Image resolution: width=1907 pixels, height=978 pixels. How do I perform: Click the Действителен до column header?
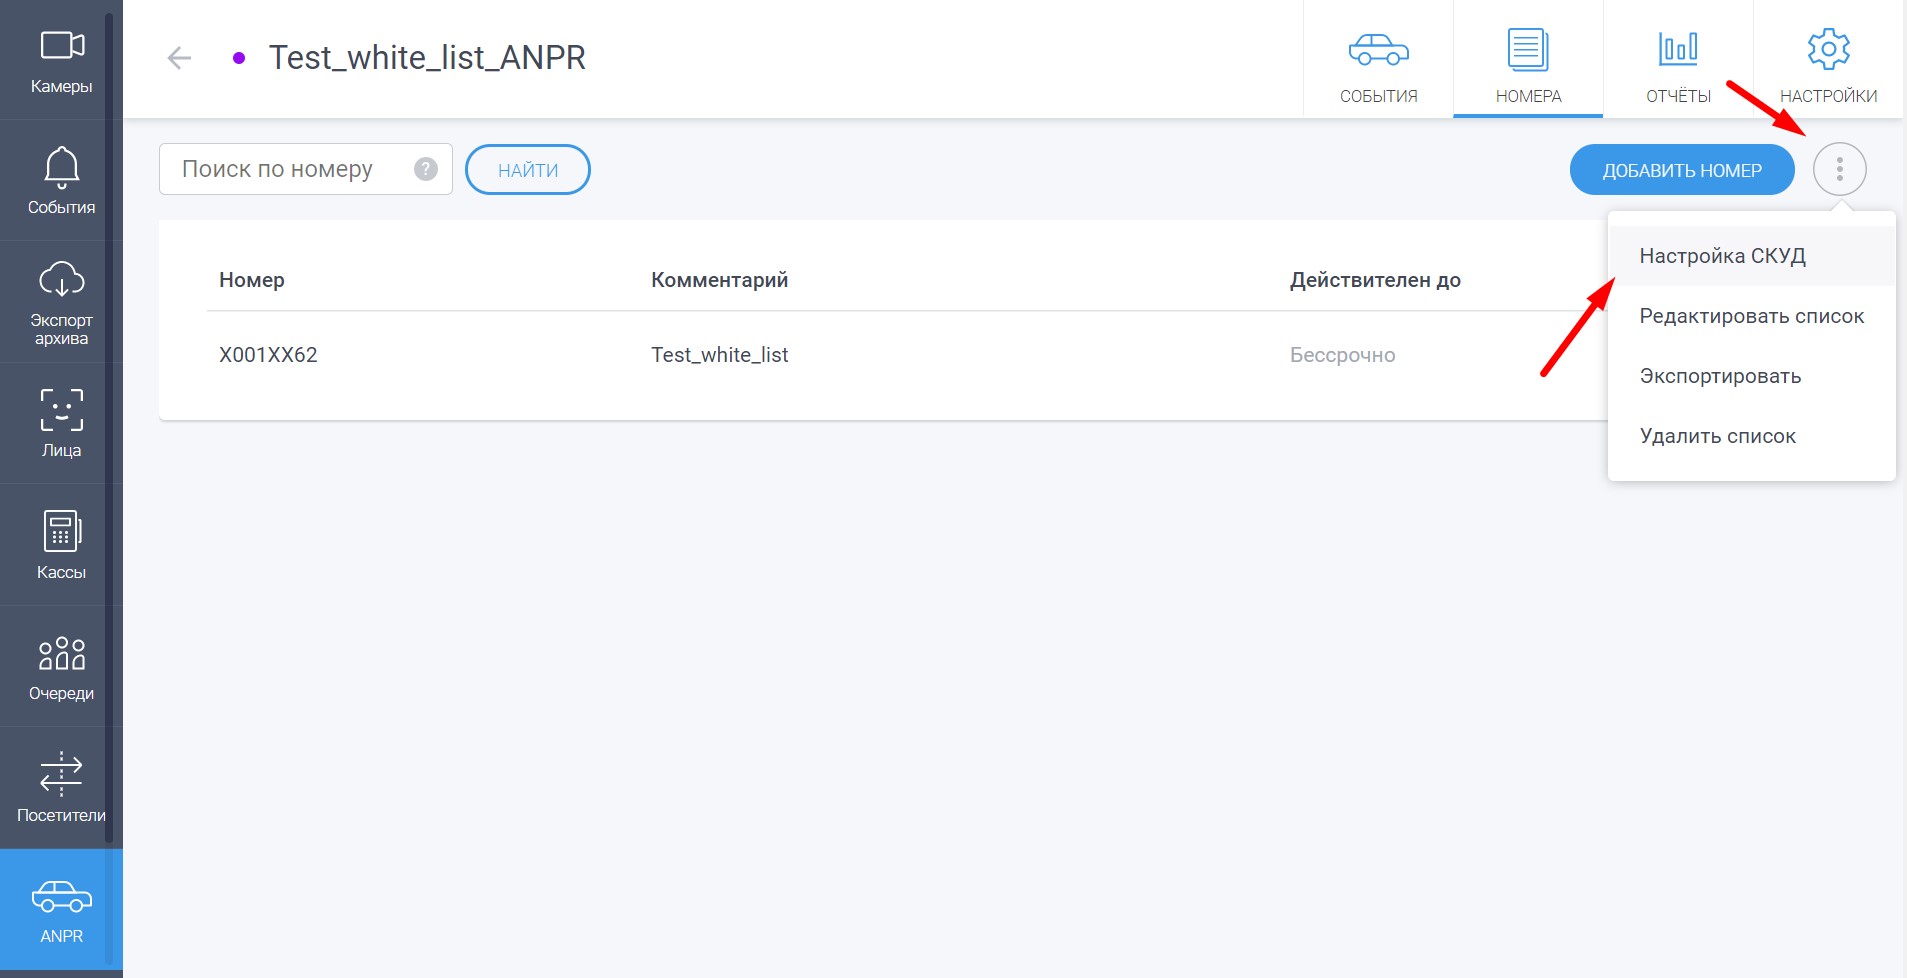click(x=1375, y=280)
